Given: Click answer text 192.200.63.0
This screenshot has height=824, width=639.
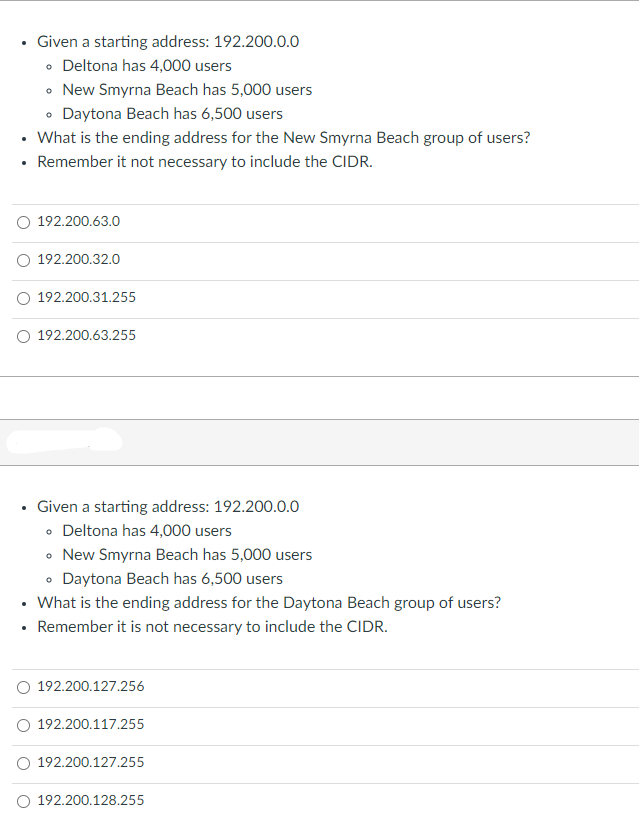Looking at the screenshot, I should click(x=79, y=221).
